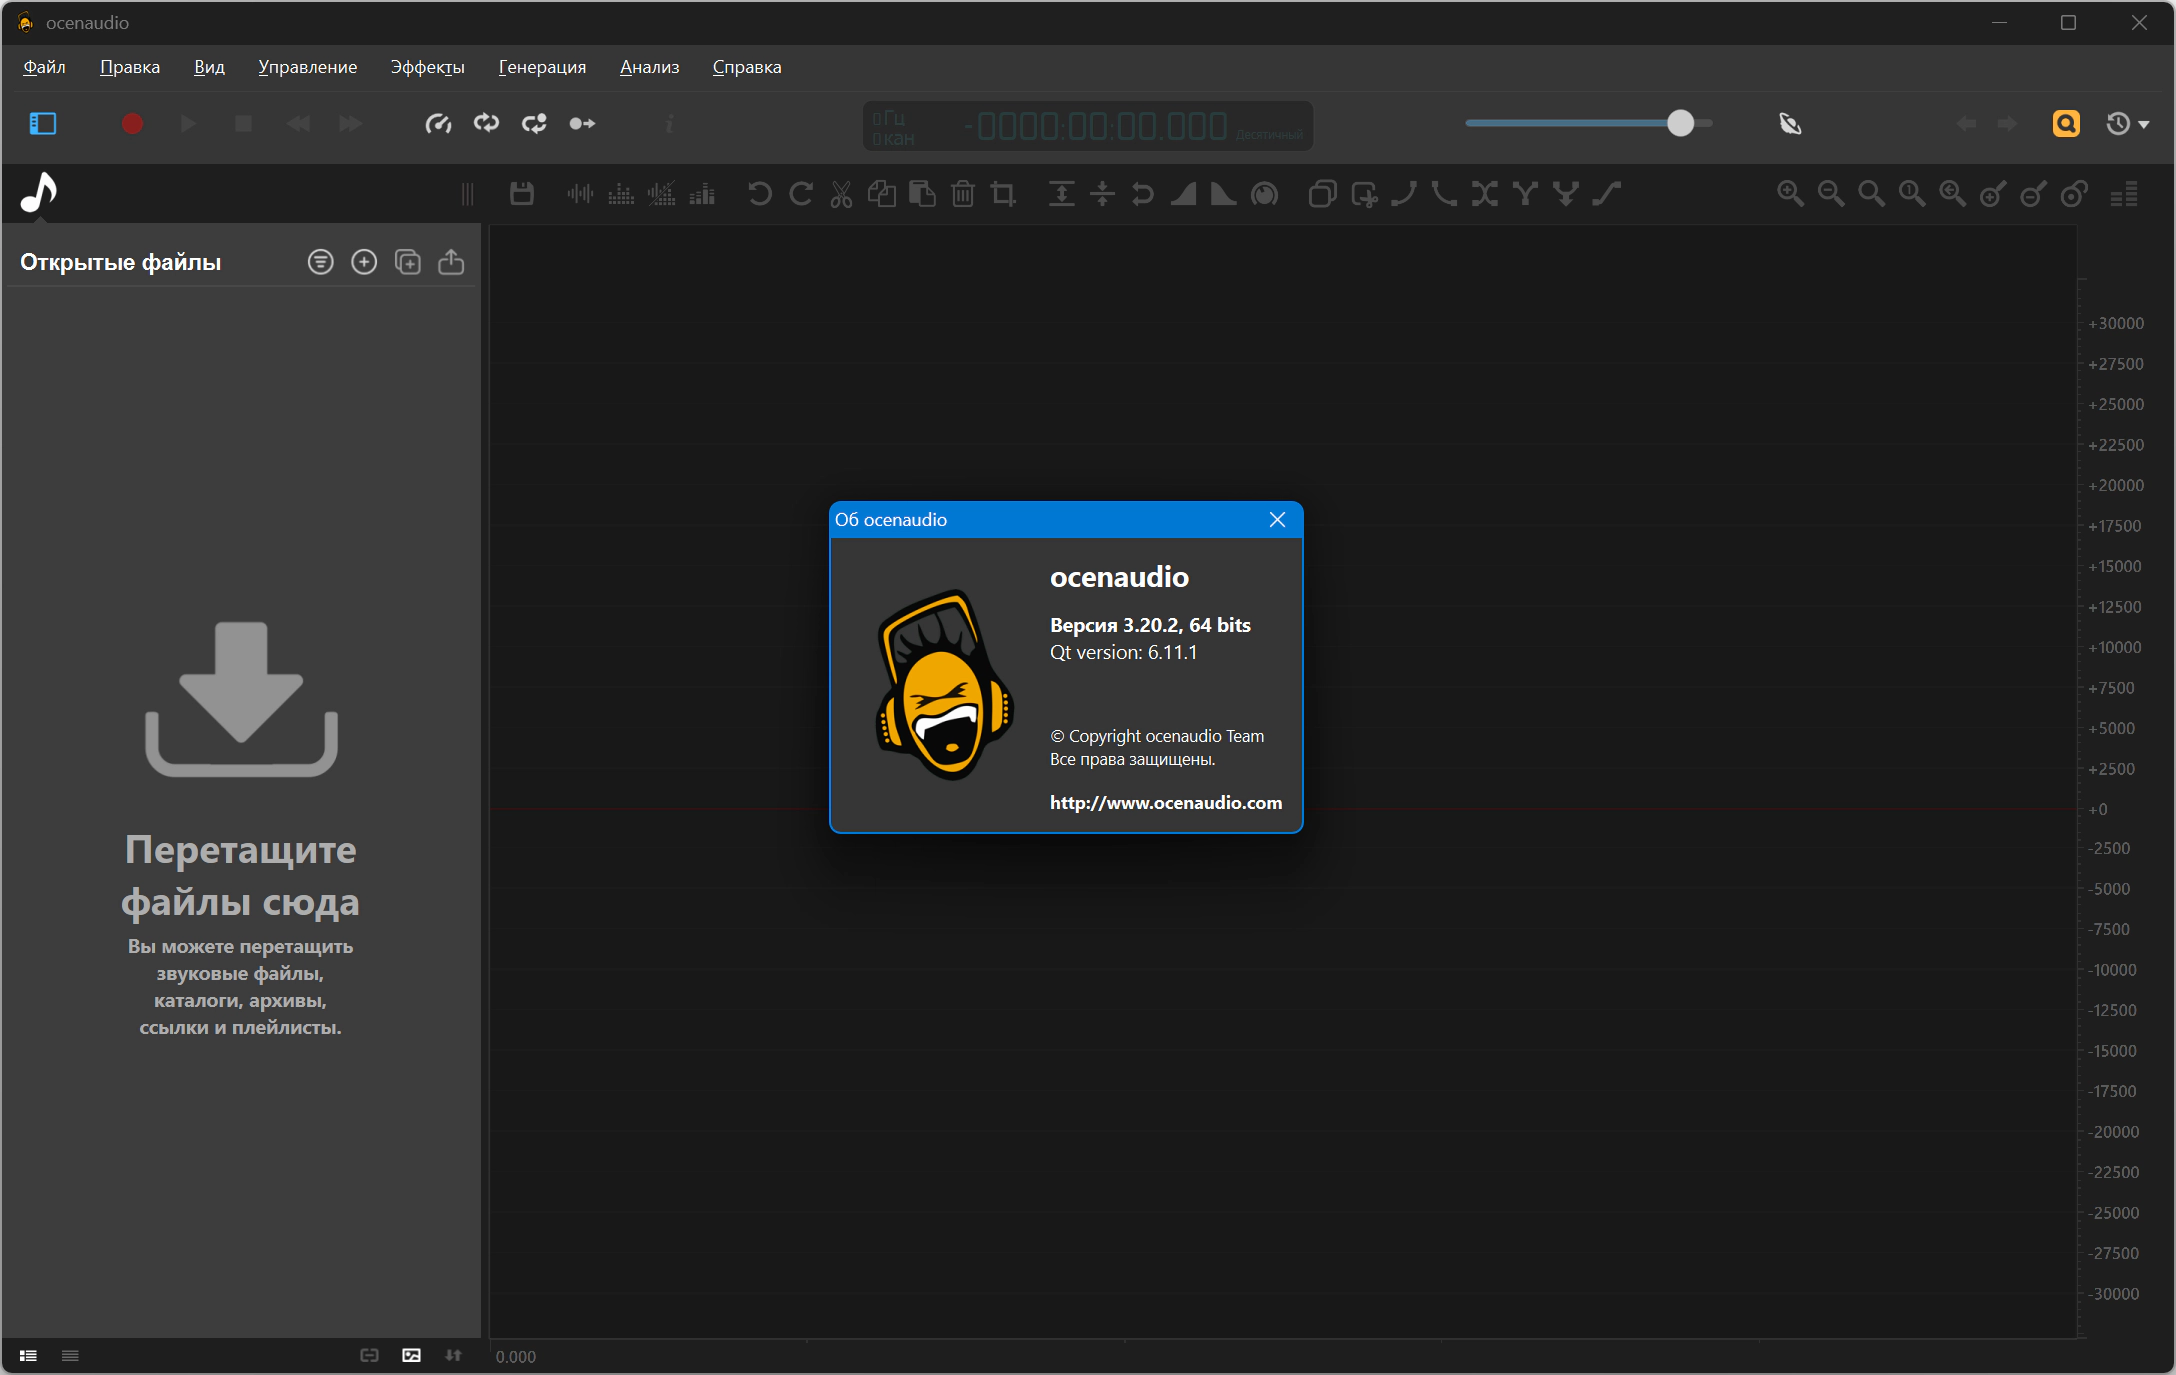Open the Справка menu
This screenshot has height=1375, width=2176.
coord(747,67)
